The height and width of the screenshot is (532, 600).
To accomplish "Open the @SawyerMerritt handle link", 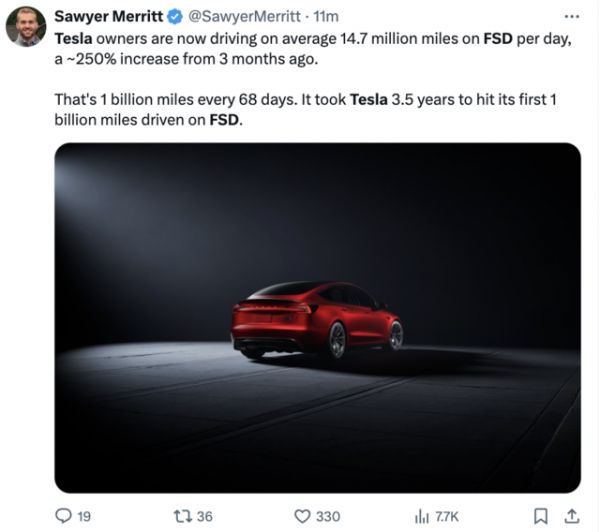I will pos(244,17).
